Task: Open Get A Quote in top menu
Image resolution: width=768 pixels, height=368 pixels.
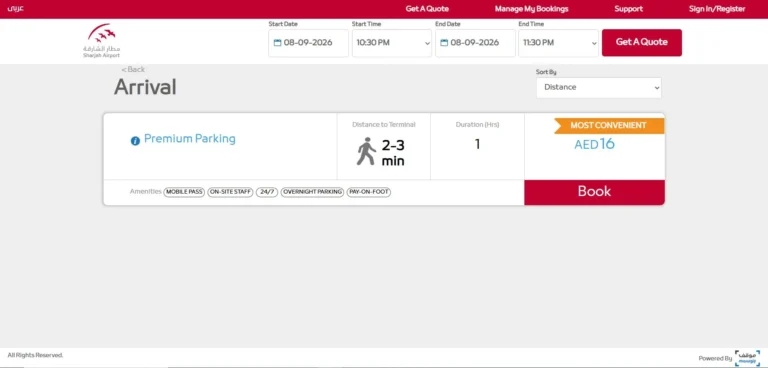Action: coord(427,9)
